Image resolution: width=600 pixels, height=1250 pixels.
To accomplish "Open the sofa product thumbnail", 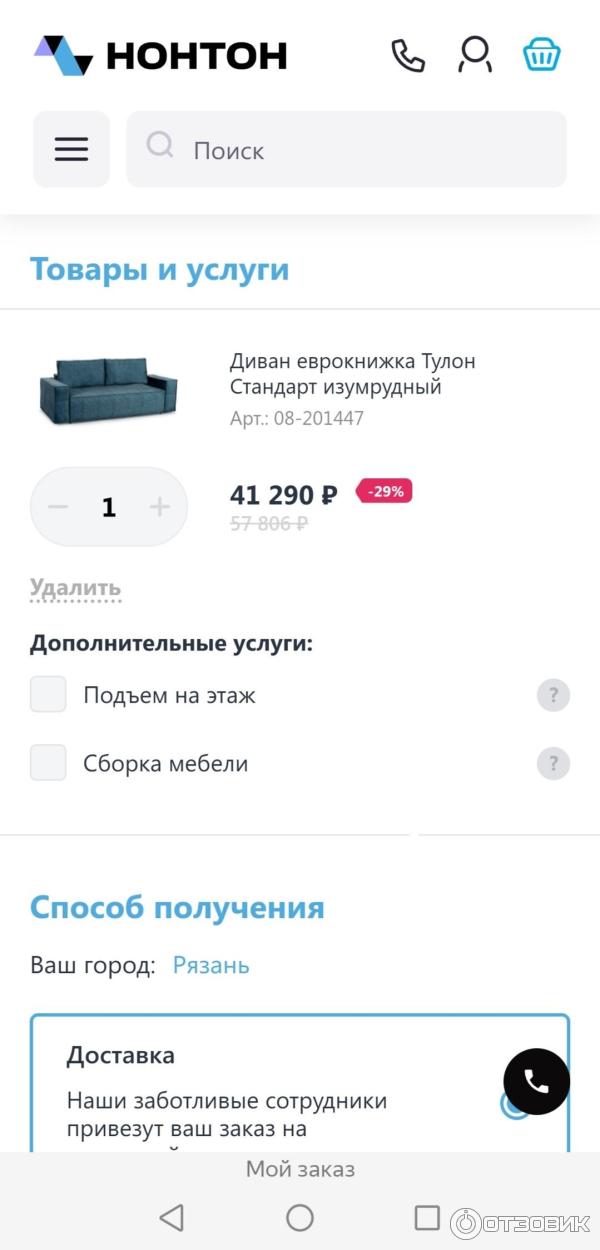I will pyautogui.click(x=108, y=390).
